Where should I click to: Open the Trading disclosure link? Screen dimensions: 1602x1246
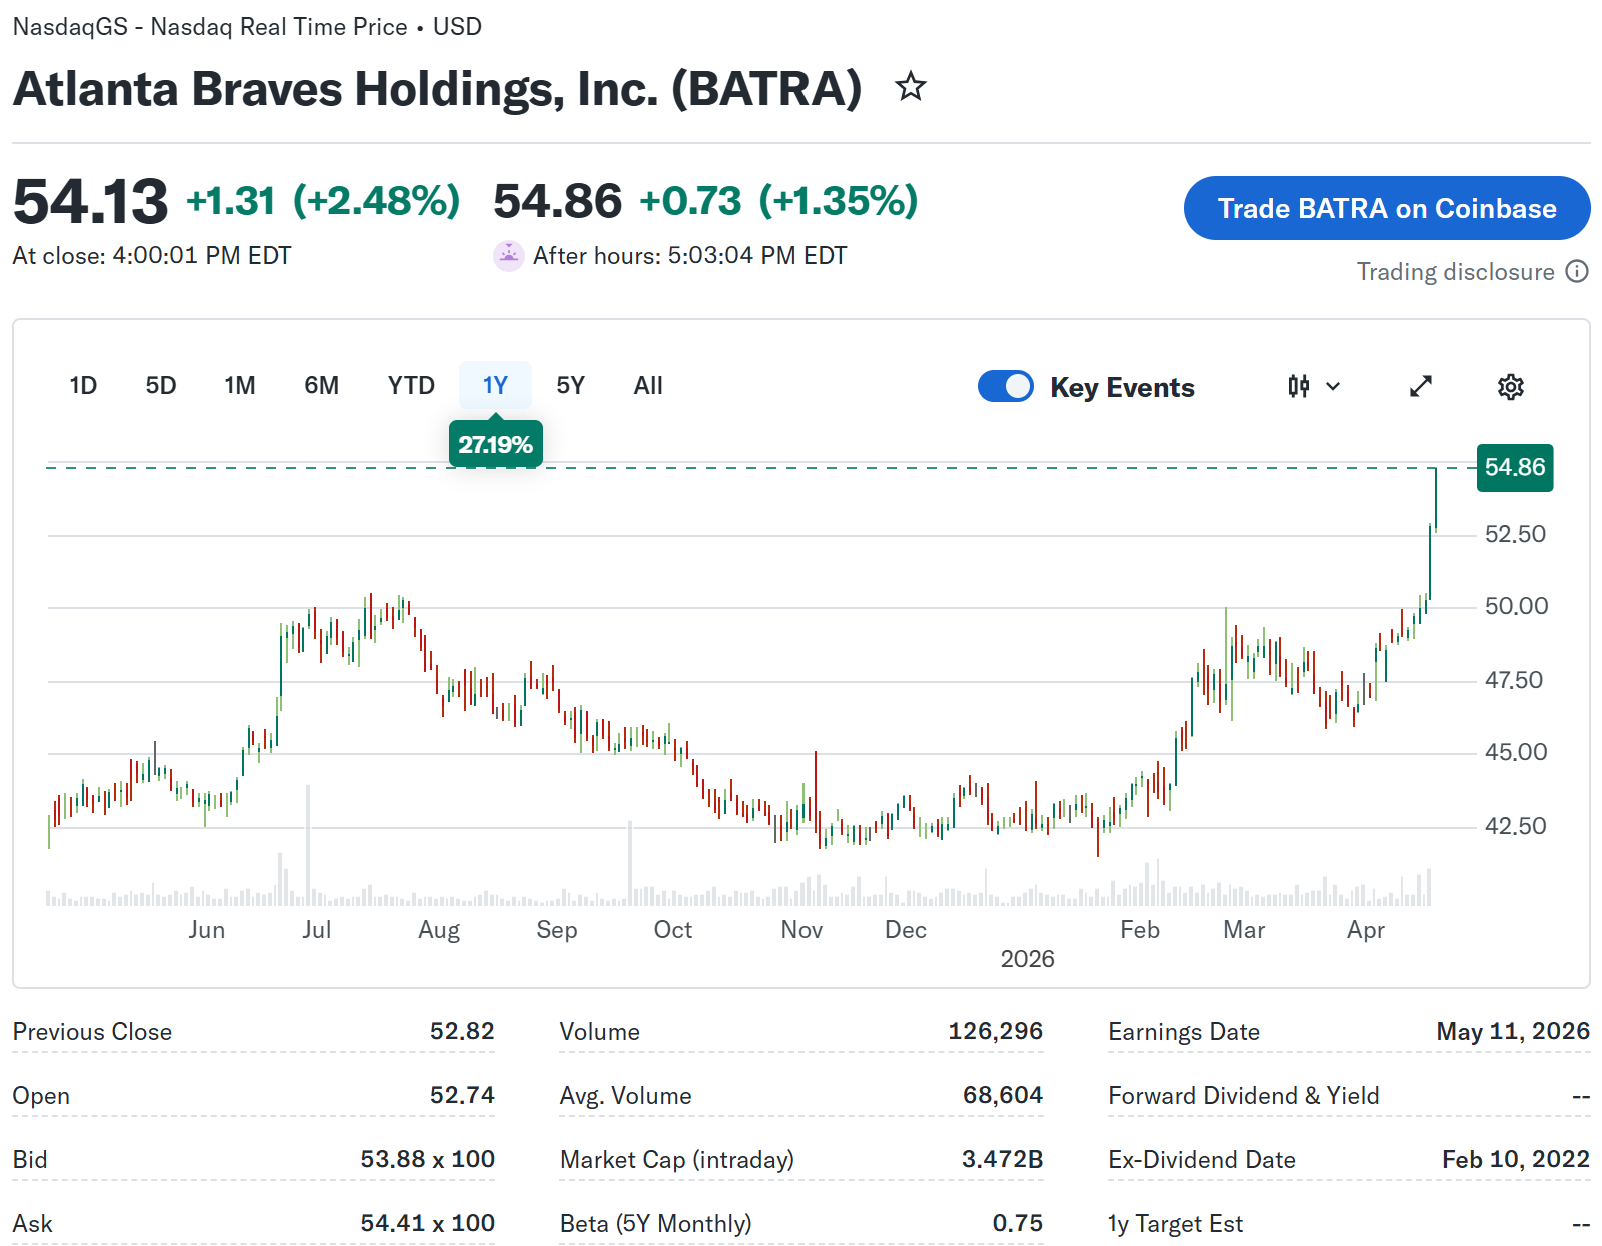coord(1455,272)
